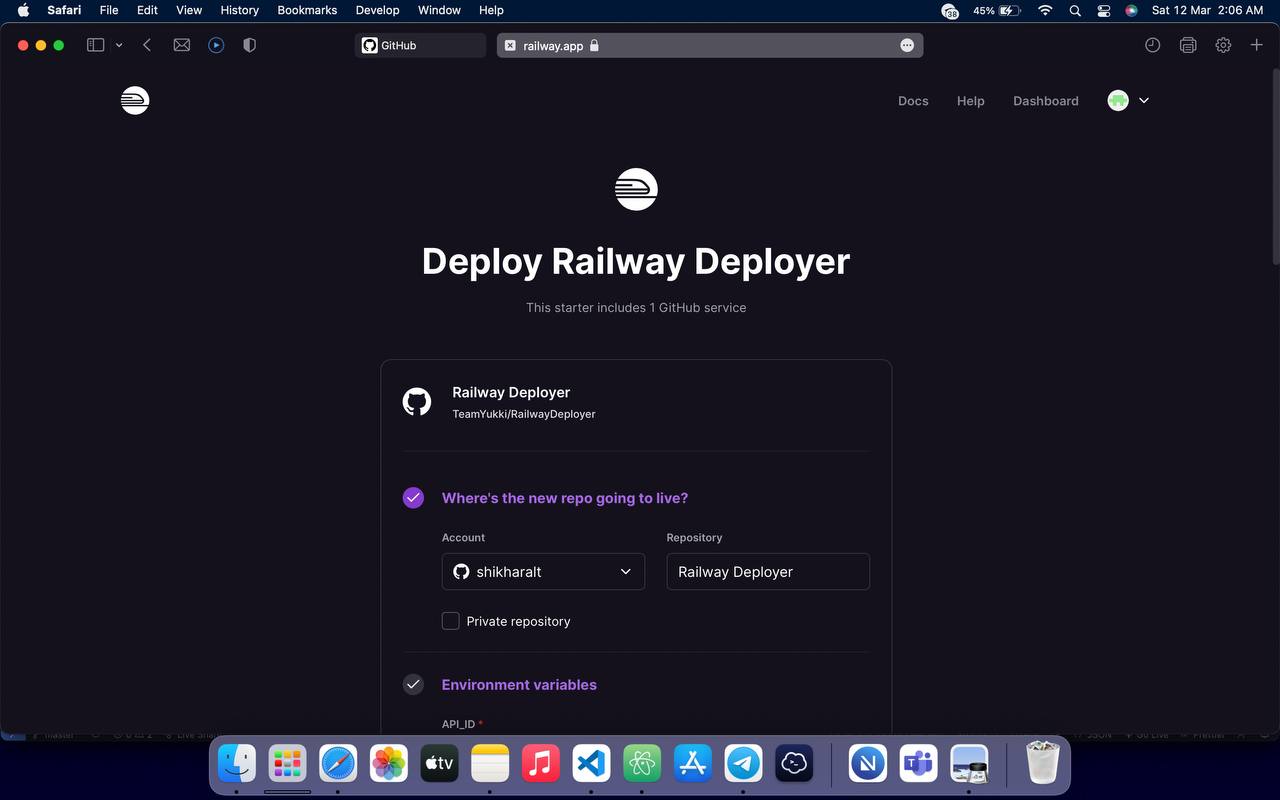Screen dimensions: 1280x800
Task: Click "This starter includes 1 GitHub service" text
Action: 636,308
